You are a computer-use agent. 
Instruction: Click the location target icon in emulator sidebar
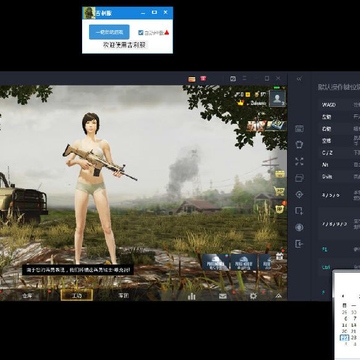[299, 194]
